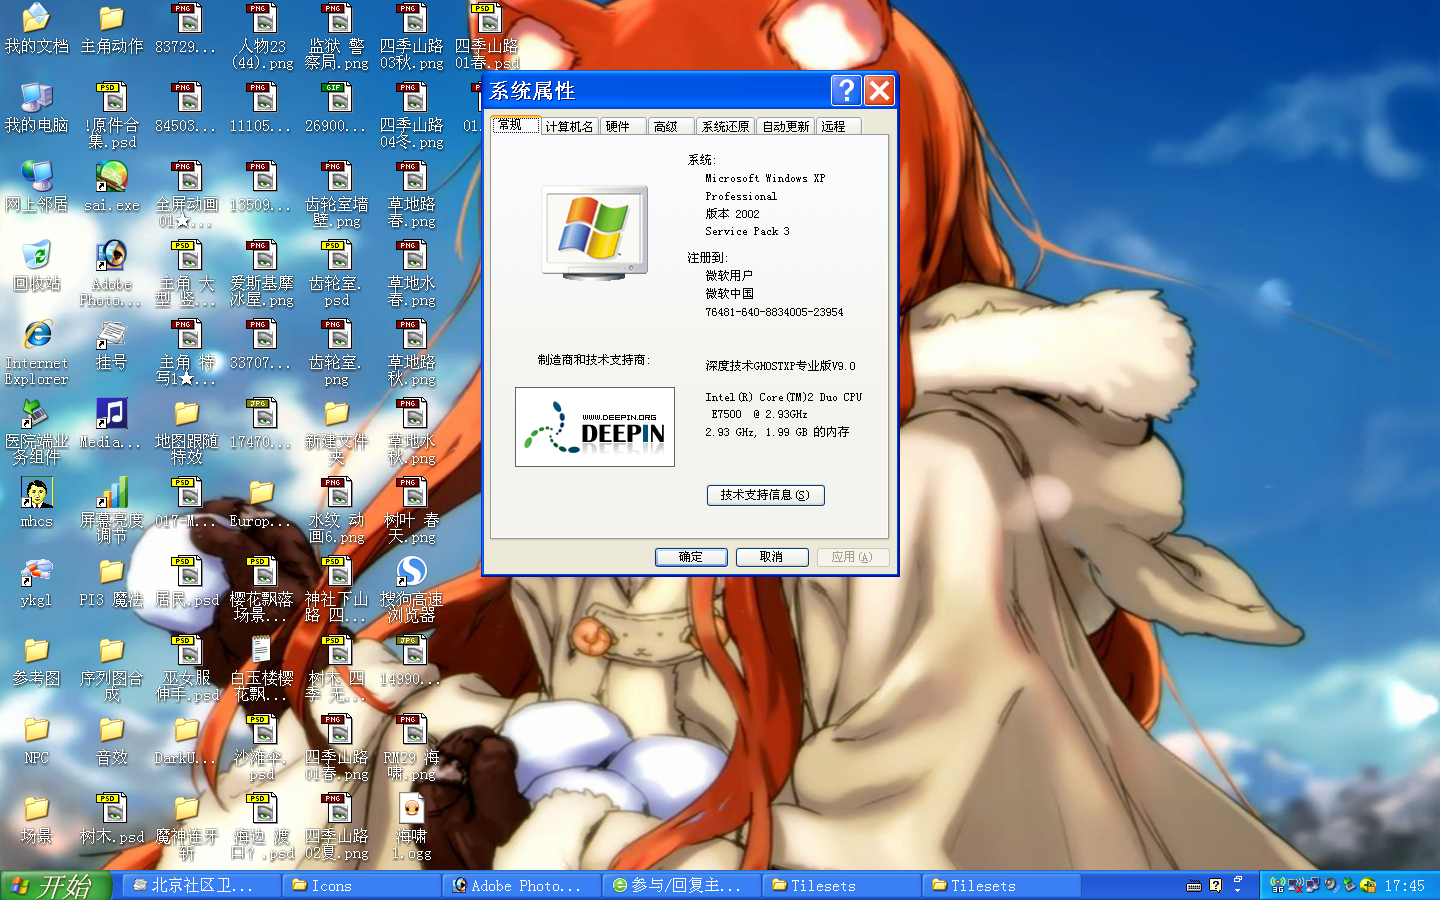The height and width of the screenshot is (900, 1440).
Task: Select the 音效 folder icon
Action: tap(111, 739)
